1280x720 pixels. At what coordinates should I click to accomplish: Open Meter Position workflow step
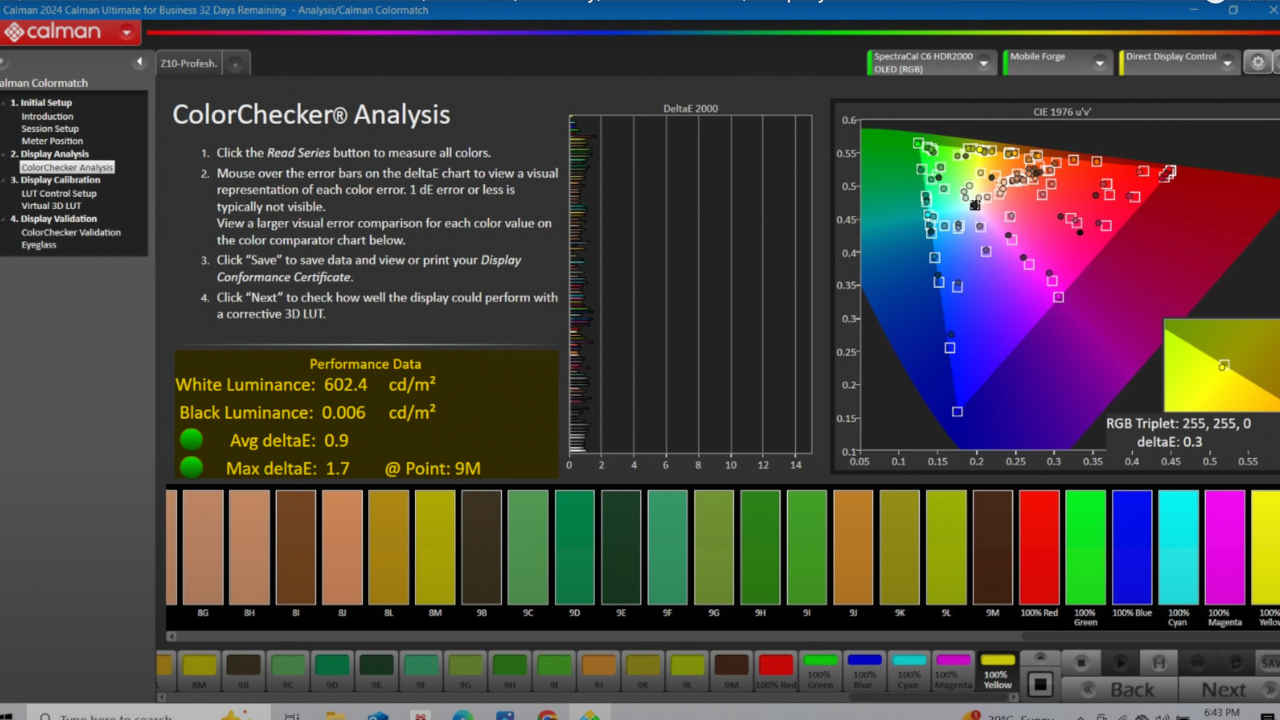(52, 141)
